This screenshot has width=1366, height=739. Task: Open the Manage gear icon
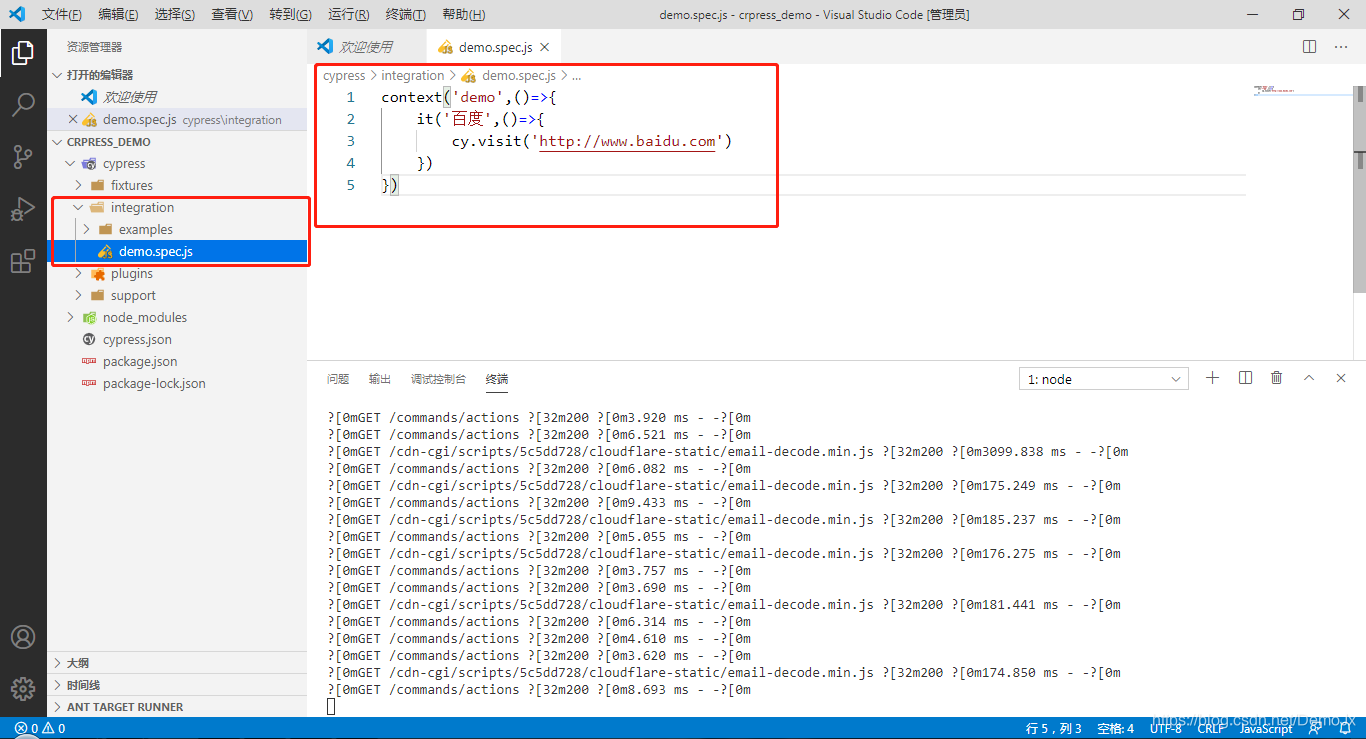coord(23,689)
